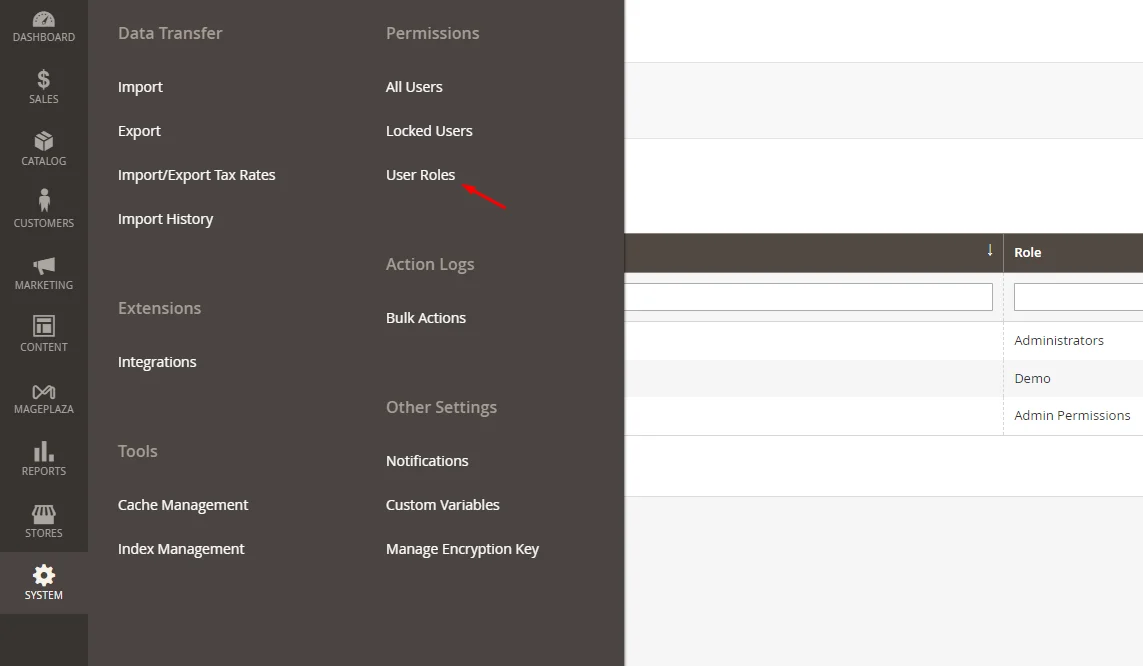
Task: Open Import/Export Tax Rates
Action: point(196,175)
